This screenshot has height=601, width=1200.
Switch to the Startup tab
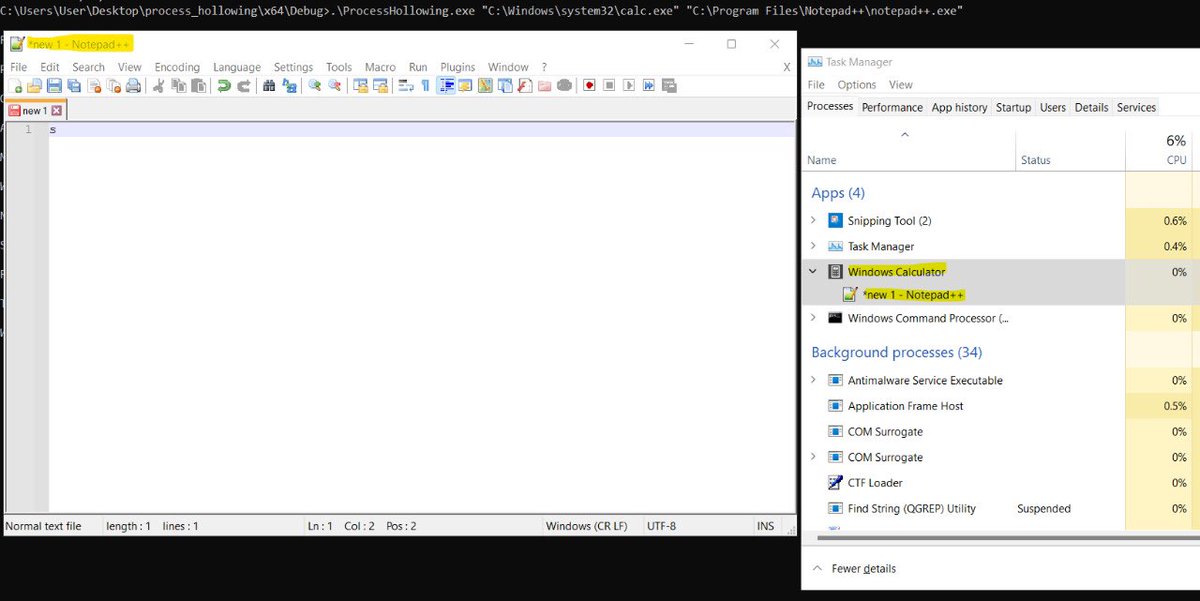[1013, 107]
